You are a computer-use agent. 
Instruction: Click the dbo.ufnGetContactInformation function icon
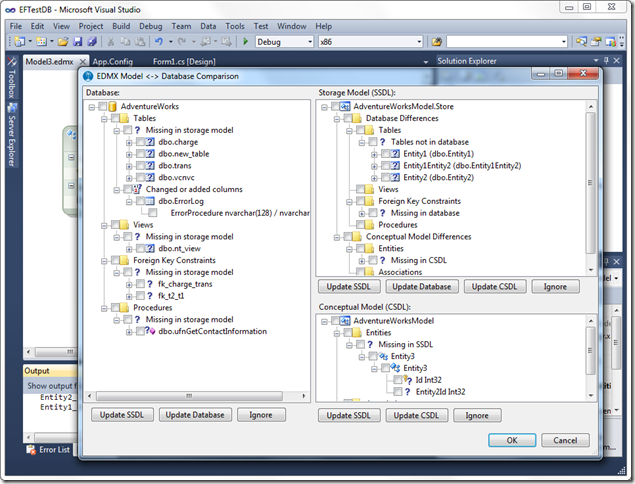click(150, 331)
